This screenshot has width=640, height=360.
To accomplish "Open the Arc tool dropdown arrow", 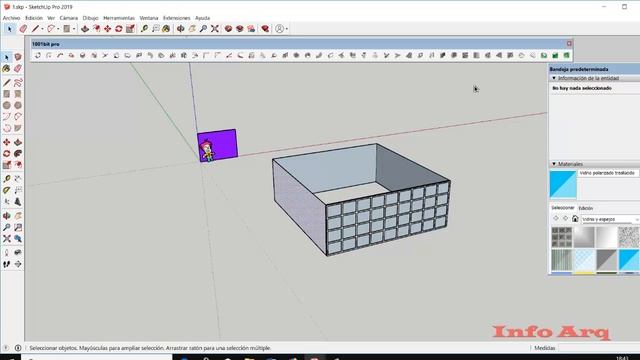I will (x=58, y=29).
